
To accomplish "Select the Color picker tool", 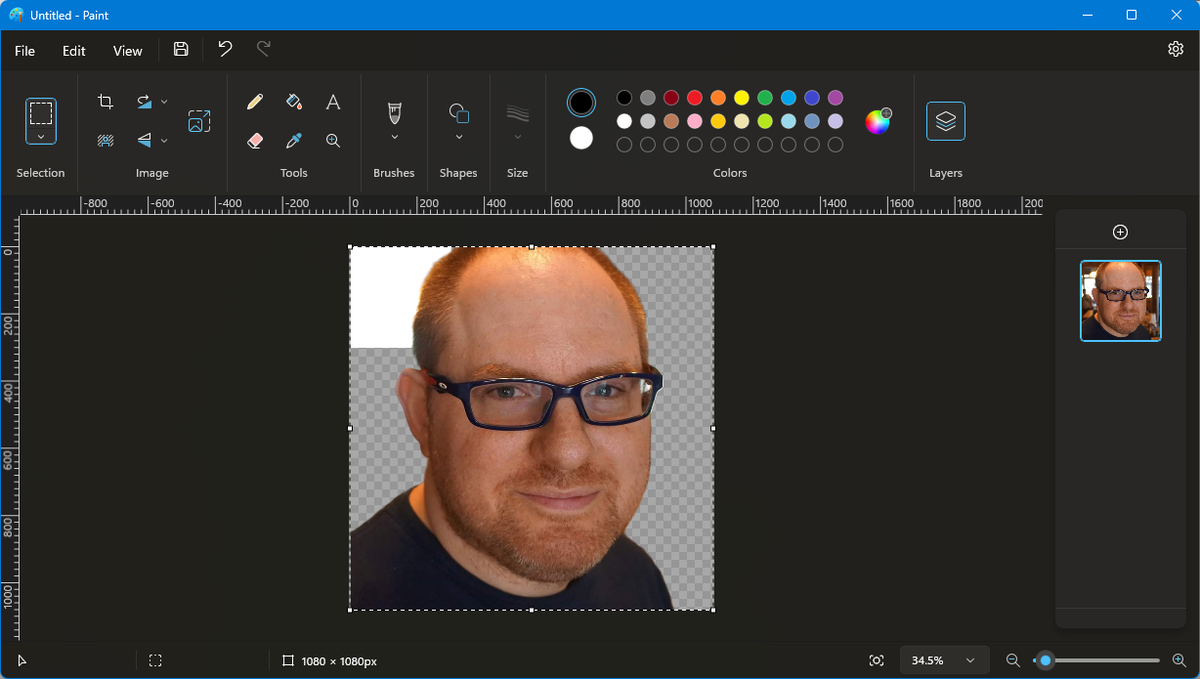I will point(294,140).
